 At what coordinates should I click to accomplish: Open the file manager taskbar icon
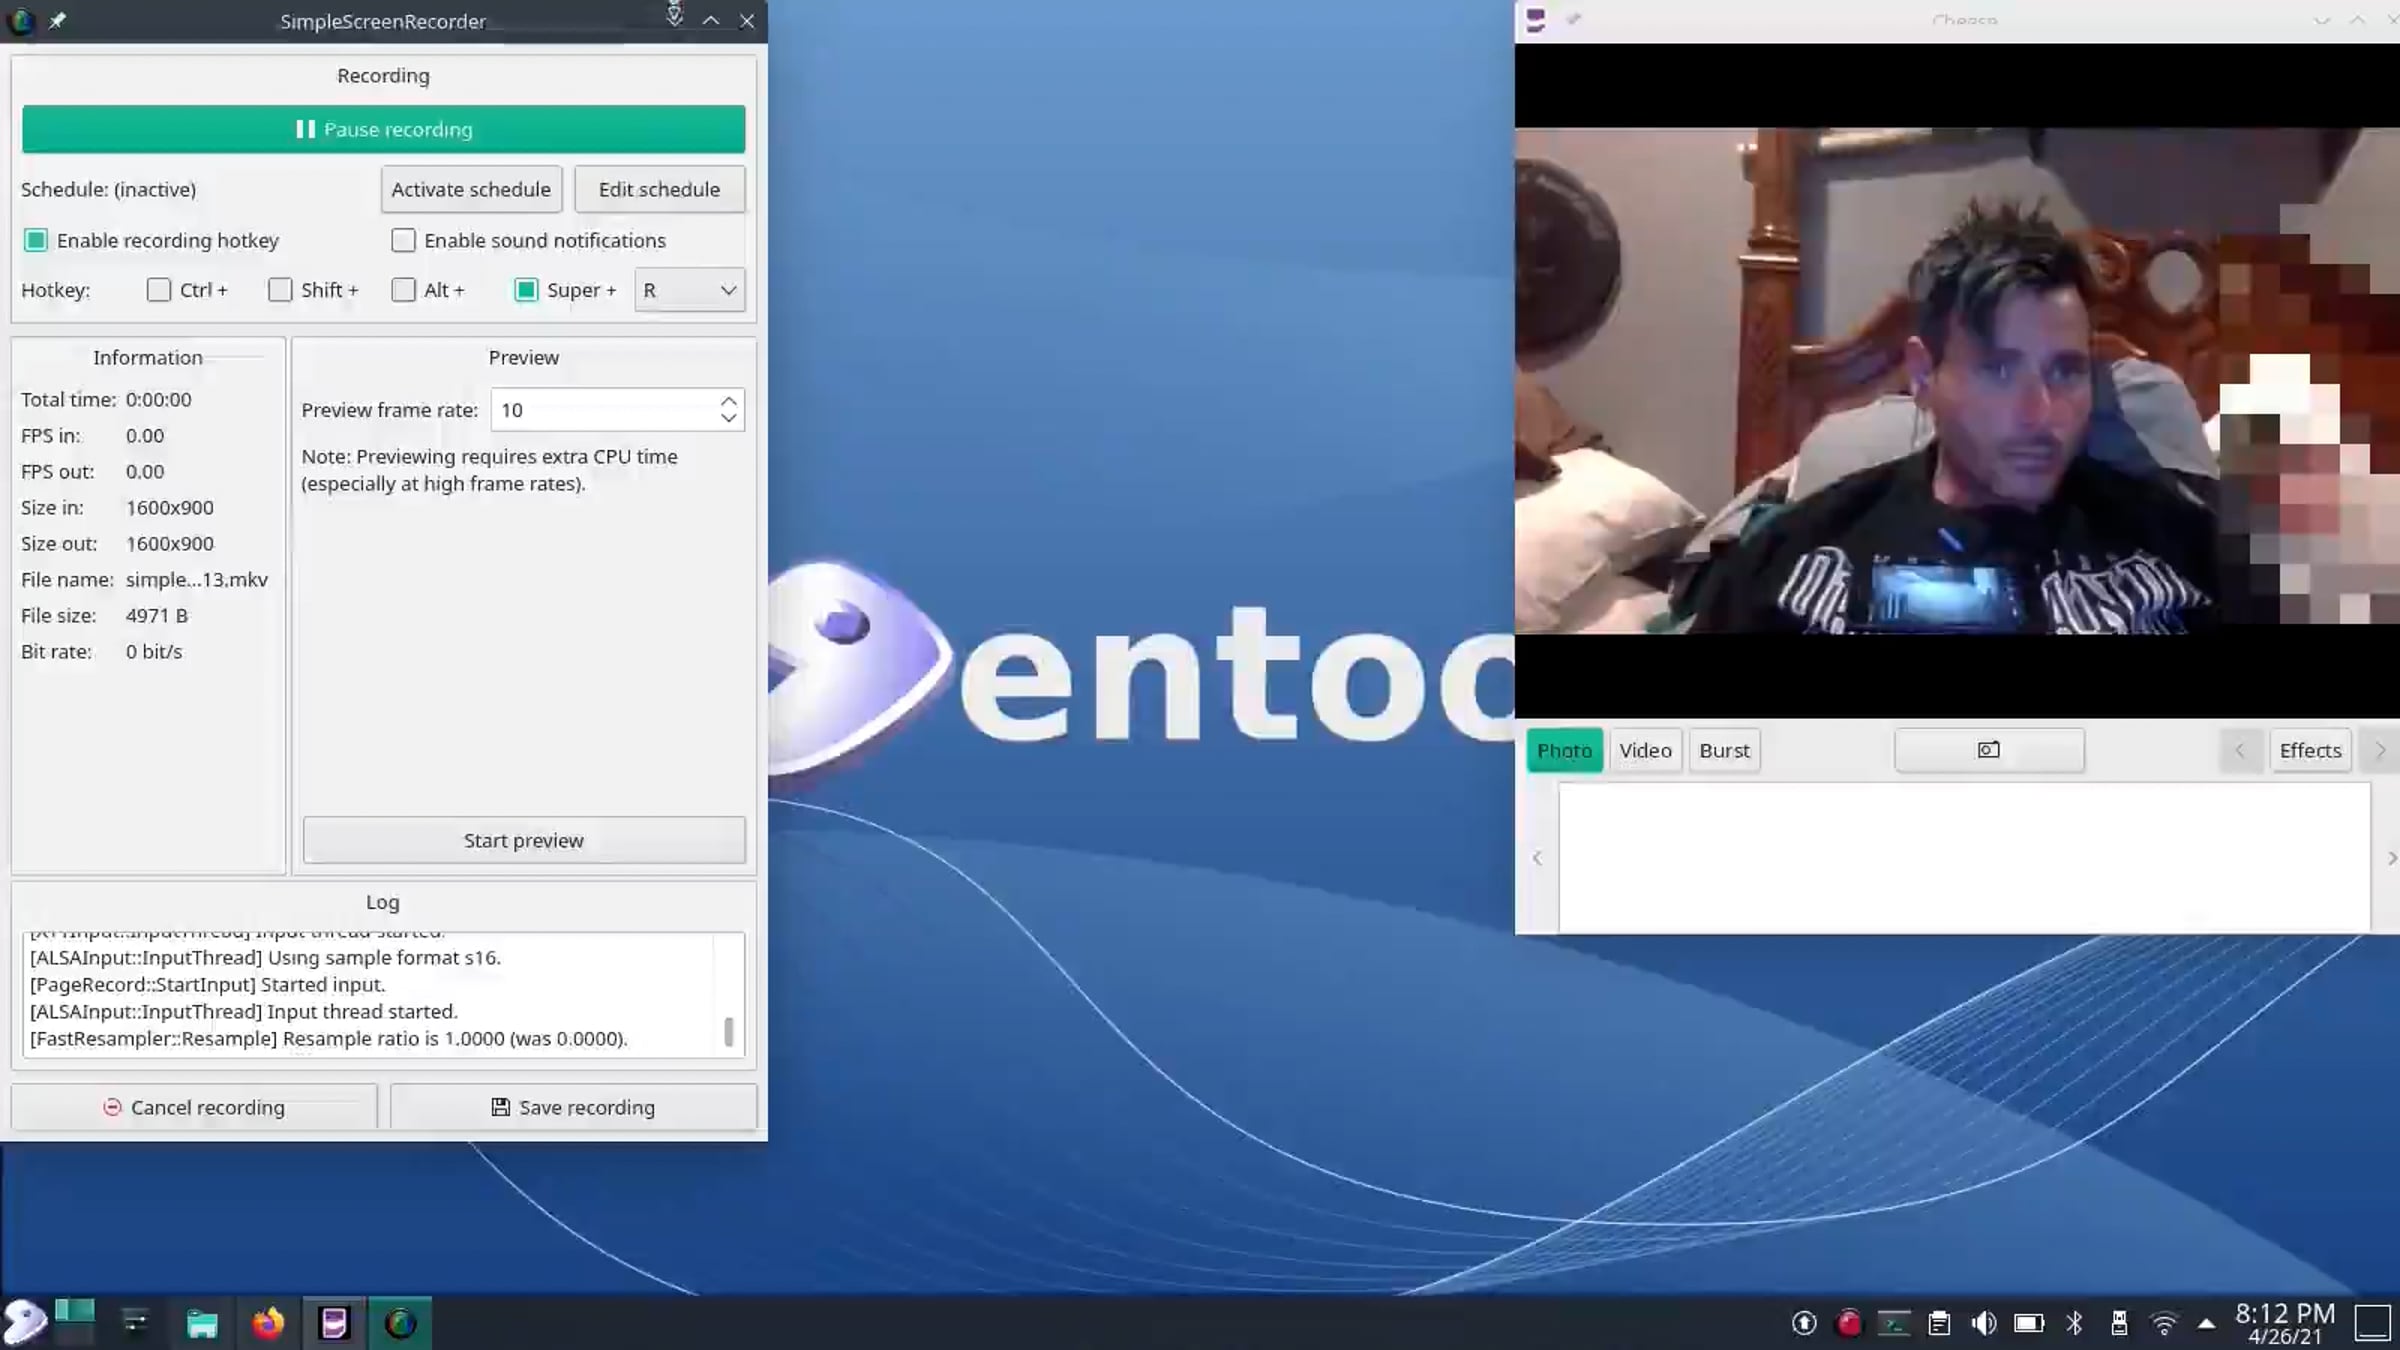coord(202,1323)
